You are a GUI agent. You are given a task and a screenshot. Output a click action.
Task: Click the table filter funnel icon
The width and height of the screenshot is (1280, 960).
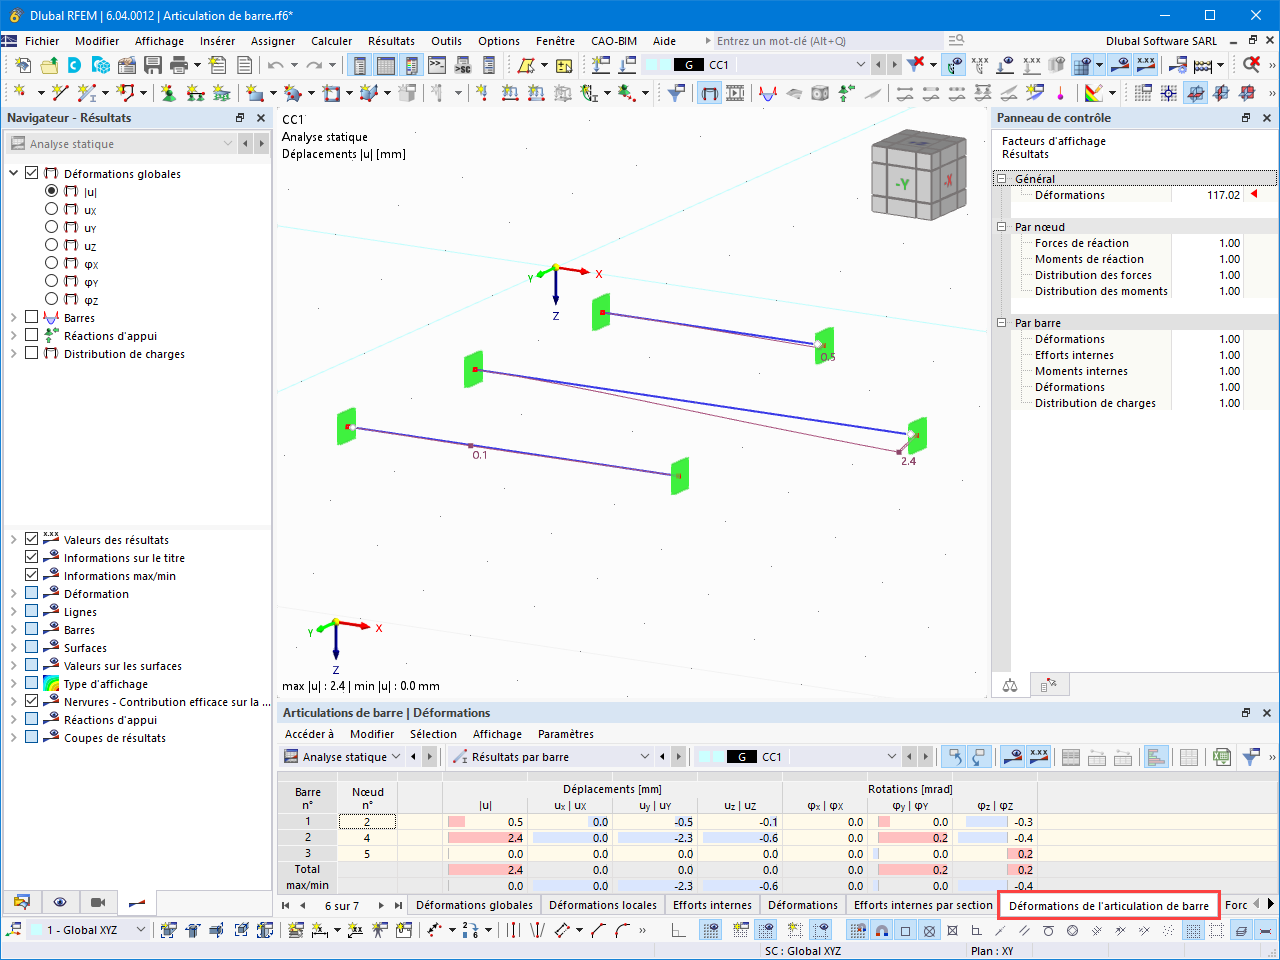point(1250,757)
